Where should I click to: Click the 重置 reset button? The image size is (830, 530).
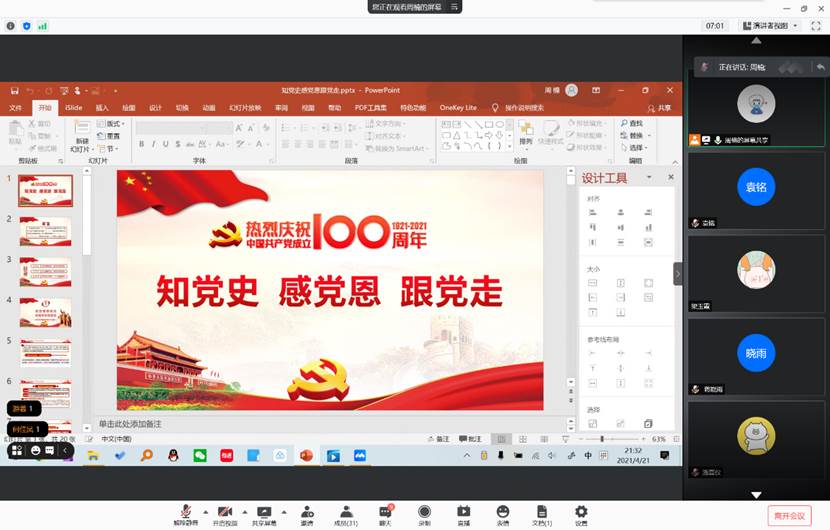click(109, 136)
